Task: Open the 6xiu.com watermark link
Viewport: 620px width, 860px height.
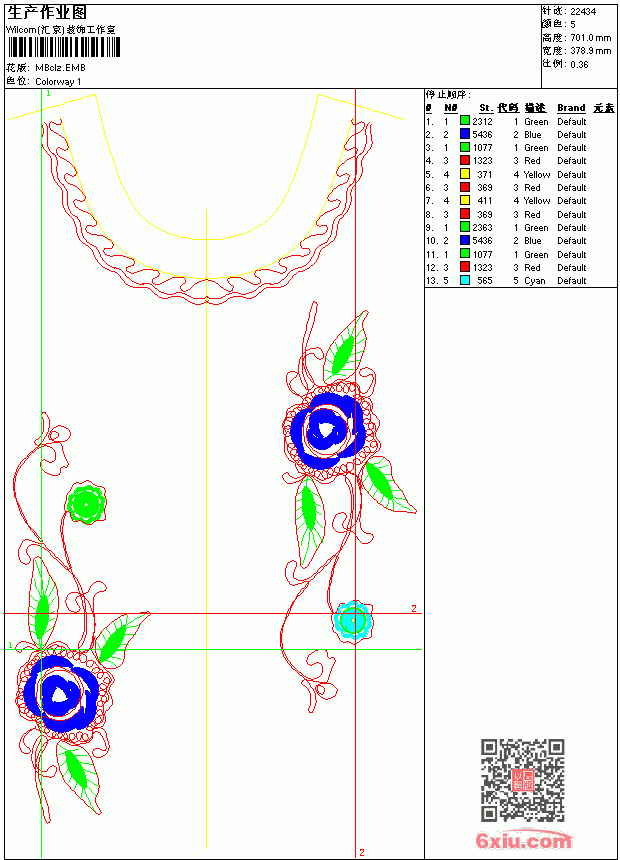Action: pos(523,840)
